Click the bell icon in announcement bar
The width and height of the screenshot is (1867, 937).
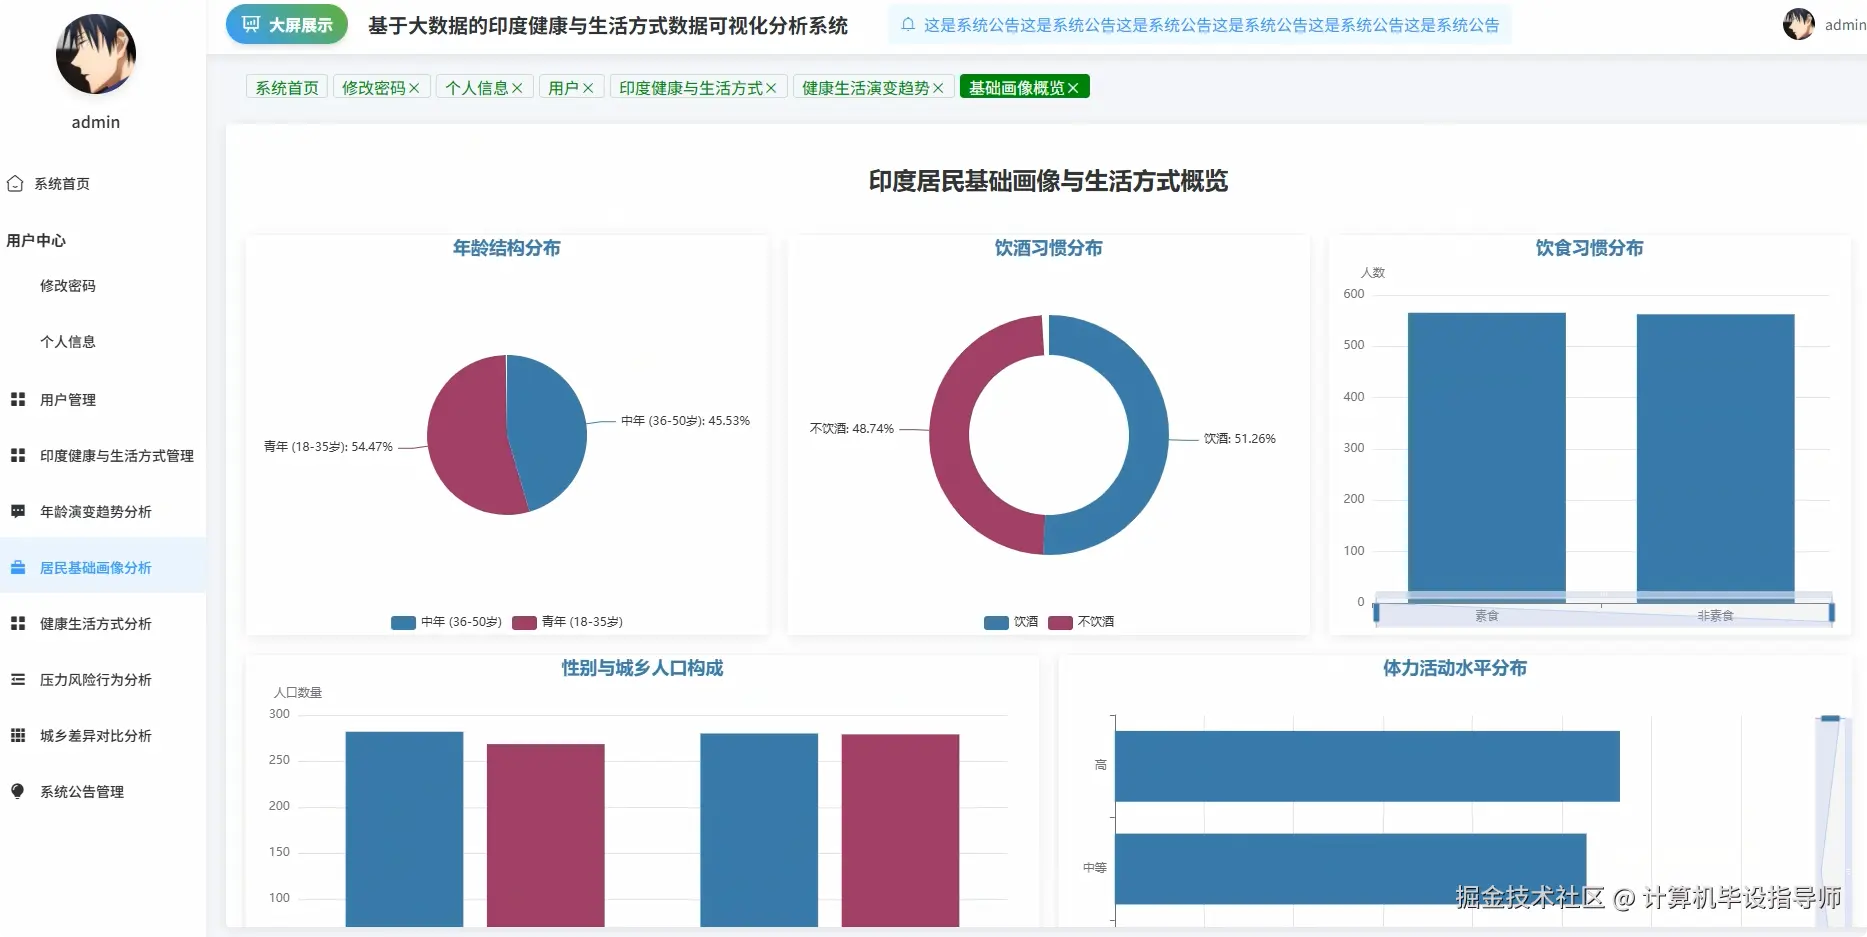pyautogui.click(x=908, y=25)
